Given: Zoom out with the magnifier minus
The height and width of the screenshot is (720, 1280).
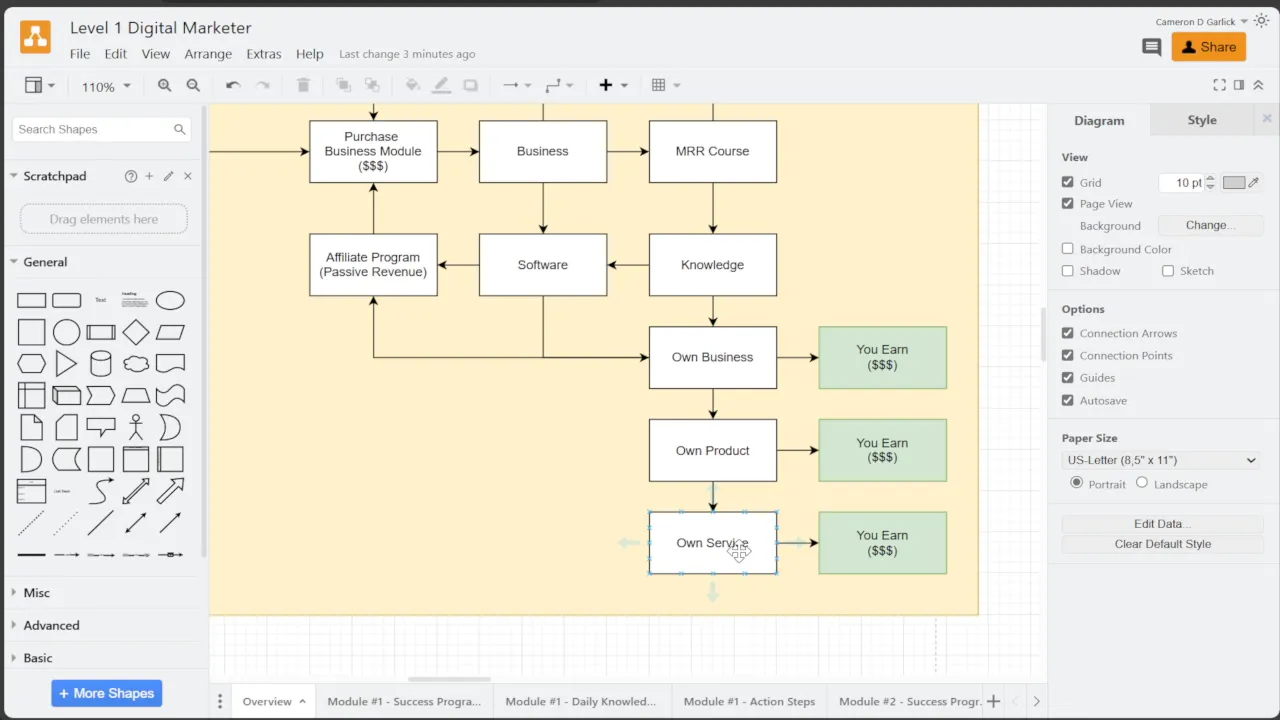Looking at the screenshot, I should tap(193, 86).
